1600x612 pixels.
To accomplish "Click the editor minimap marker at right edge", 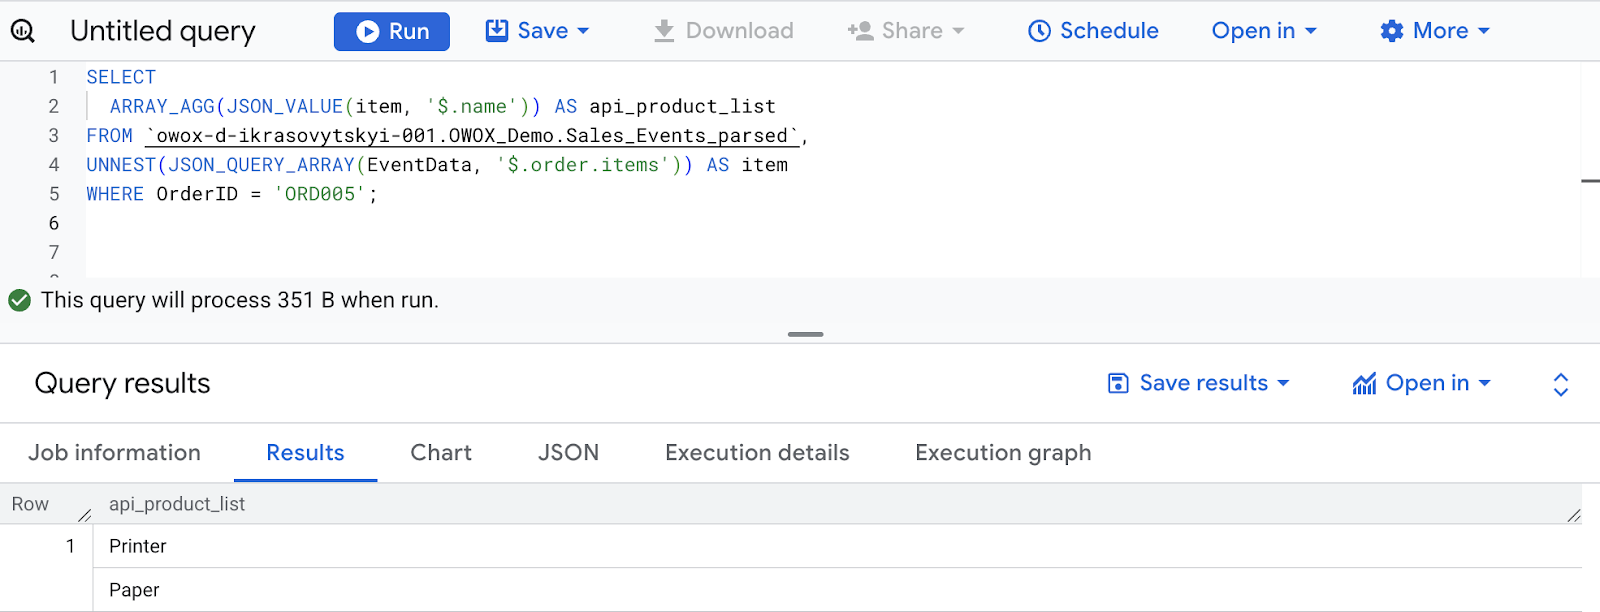I will (x=1590, y=181).
